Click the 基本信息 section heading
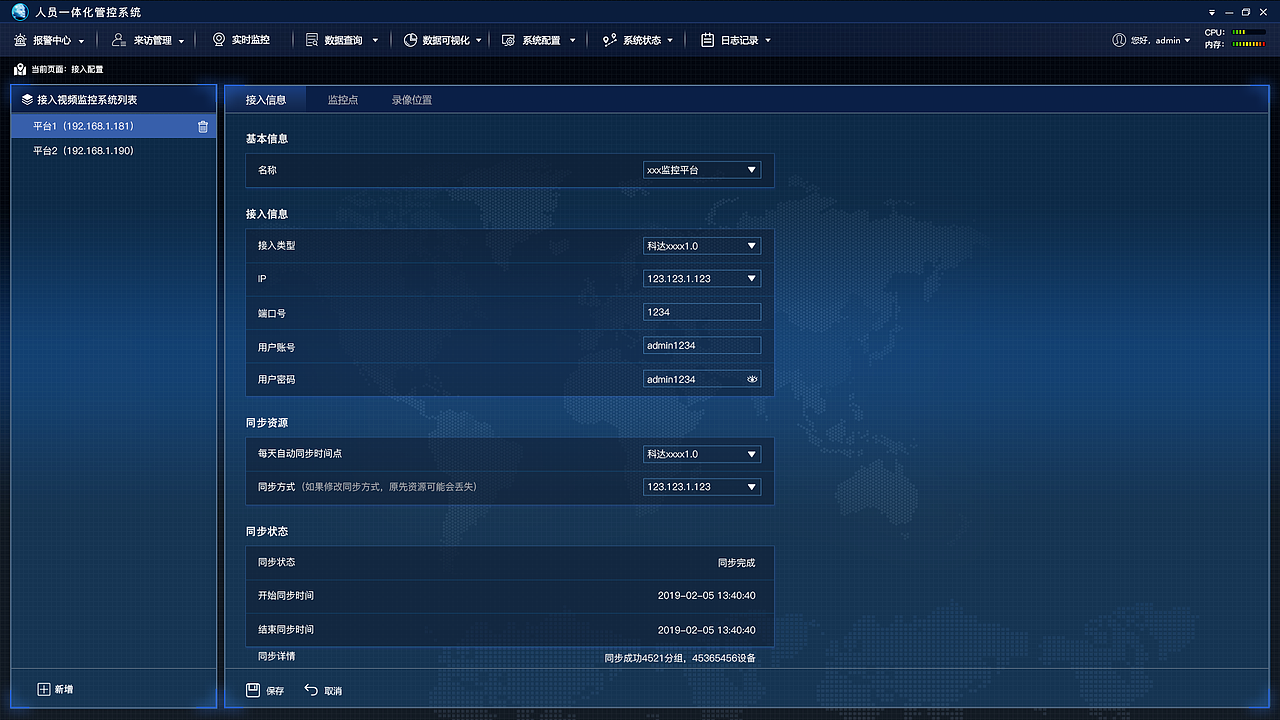 tap(267, 138)
